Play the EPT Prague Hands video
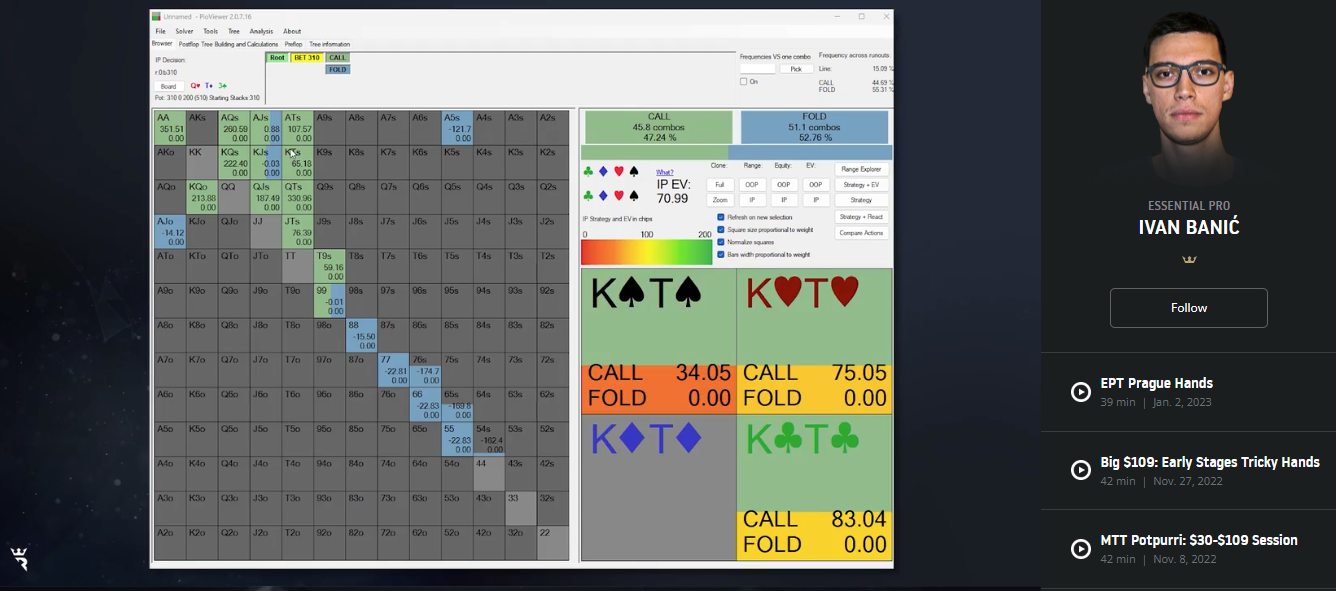The height and width of the screenshot is (591, 1336). tap(1081, 392)
